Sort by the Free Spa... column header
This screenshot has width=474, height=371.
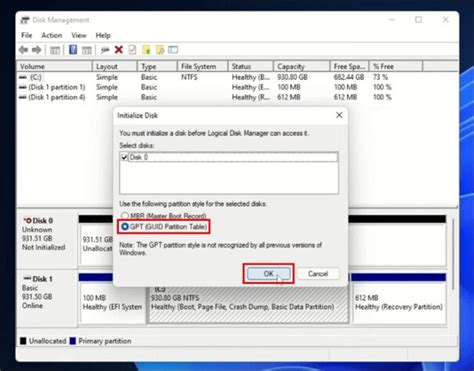[349, 66]
